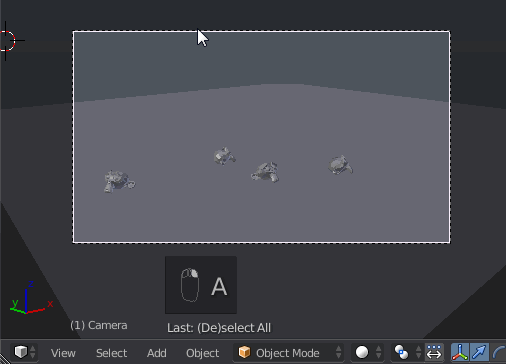Image resolution: width=506 pixels, height=364 pixels.
Task: Click the 3D cursor crosshair
Action: click(x=6, y=41)
